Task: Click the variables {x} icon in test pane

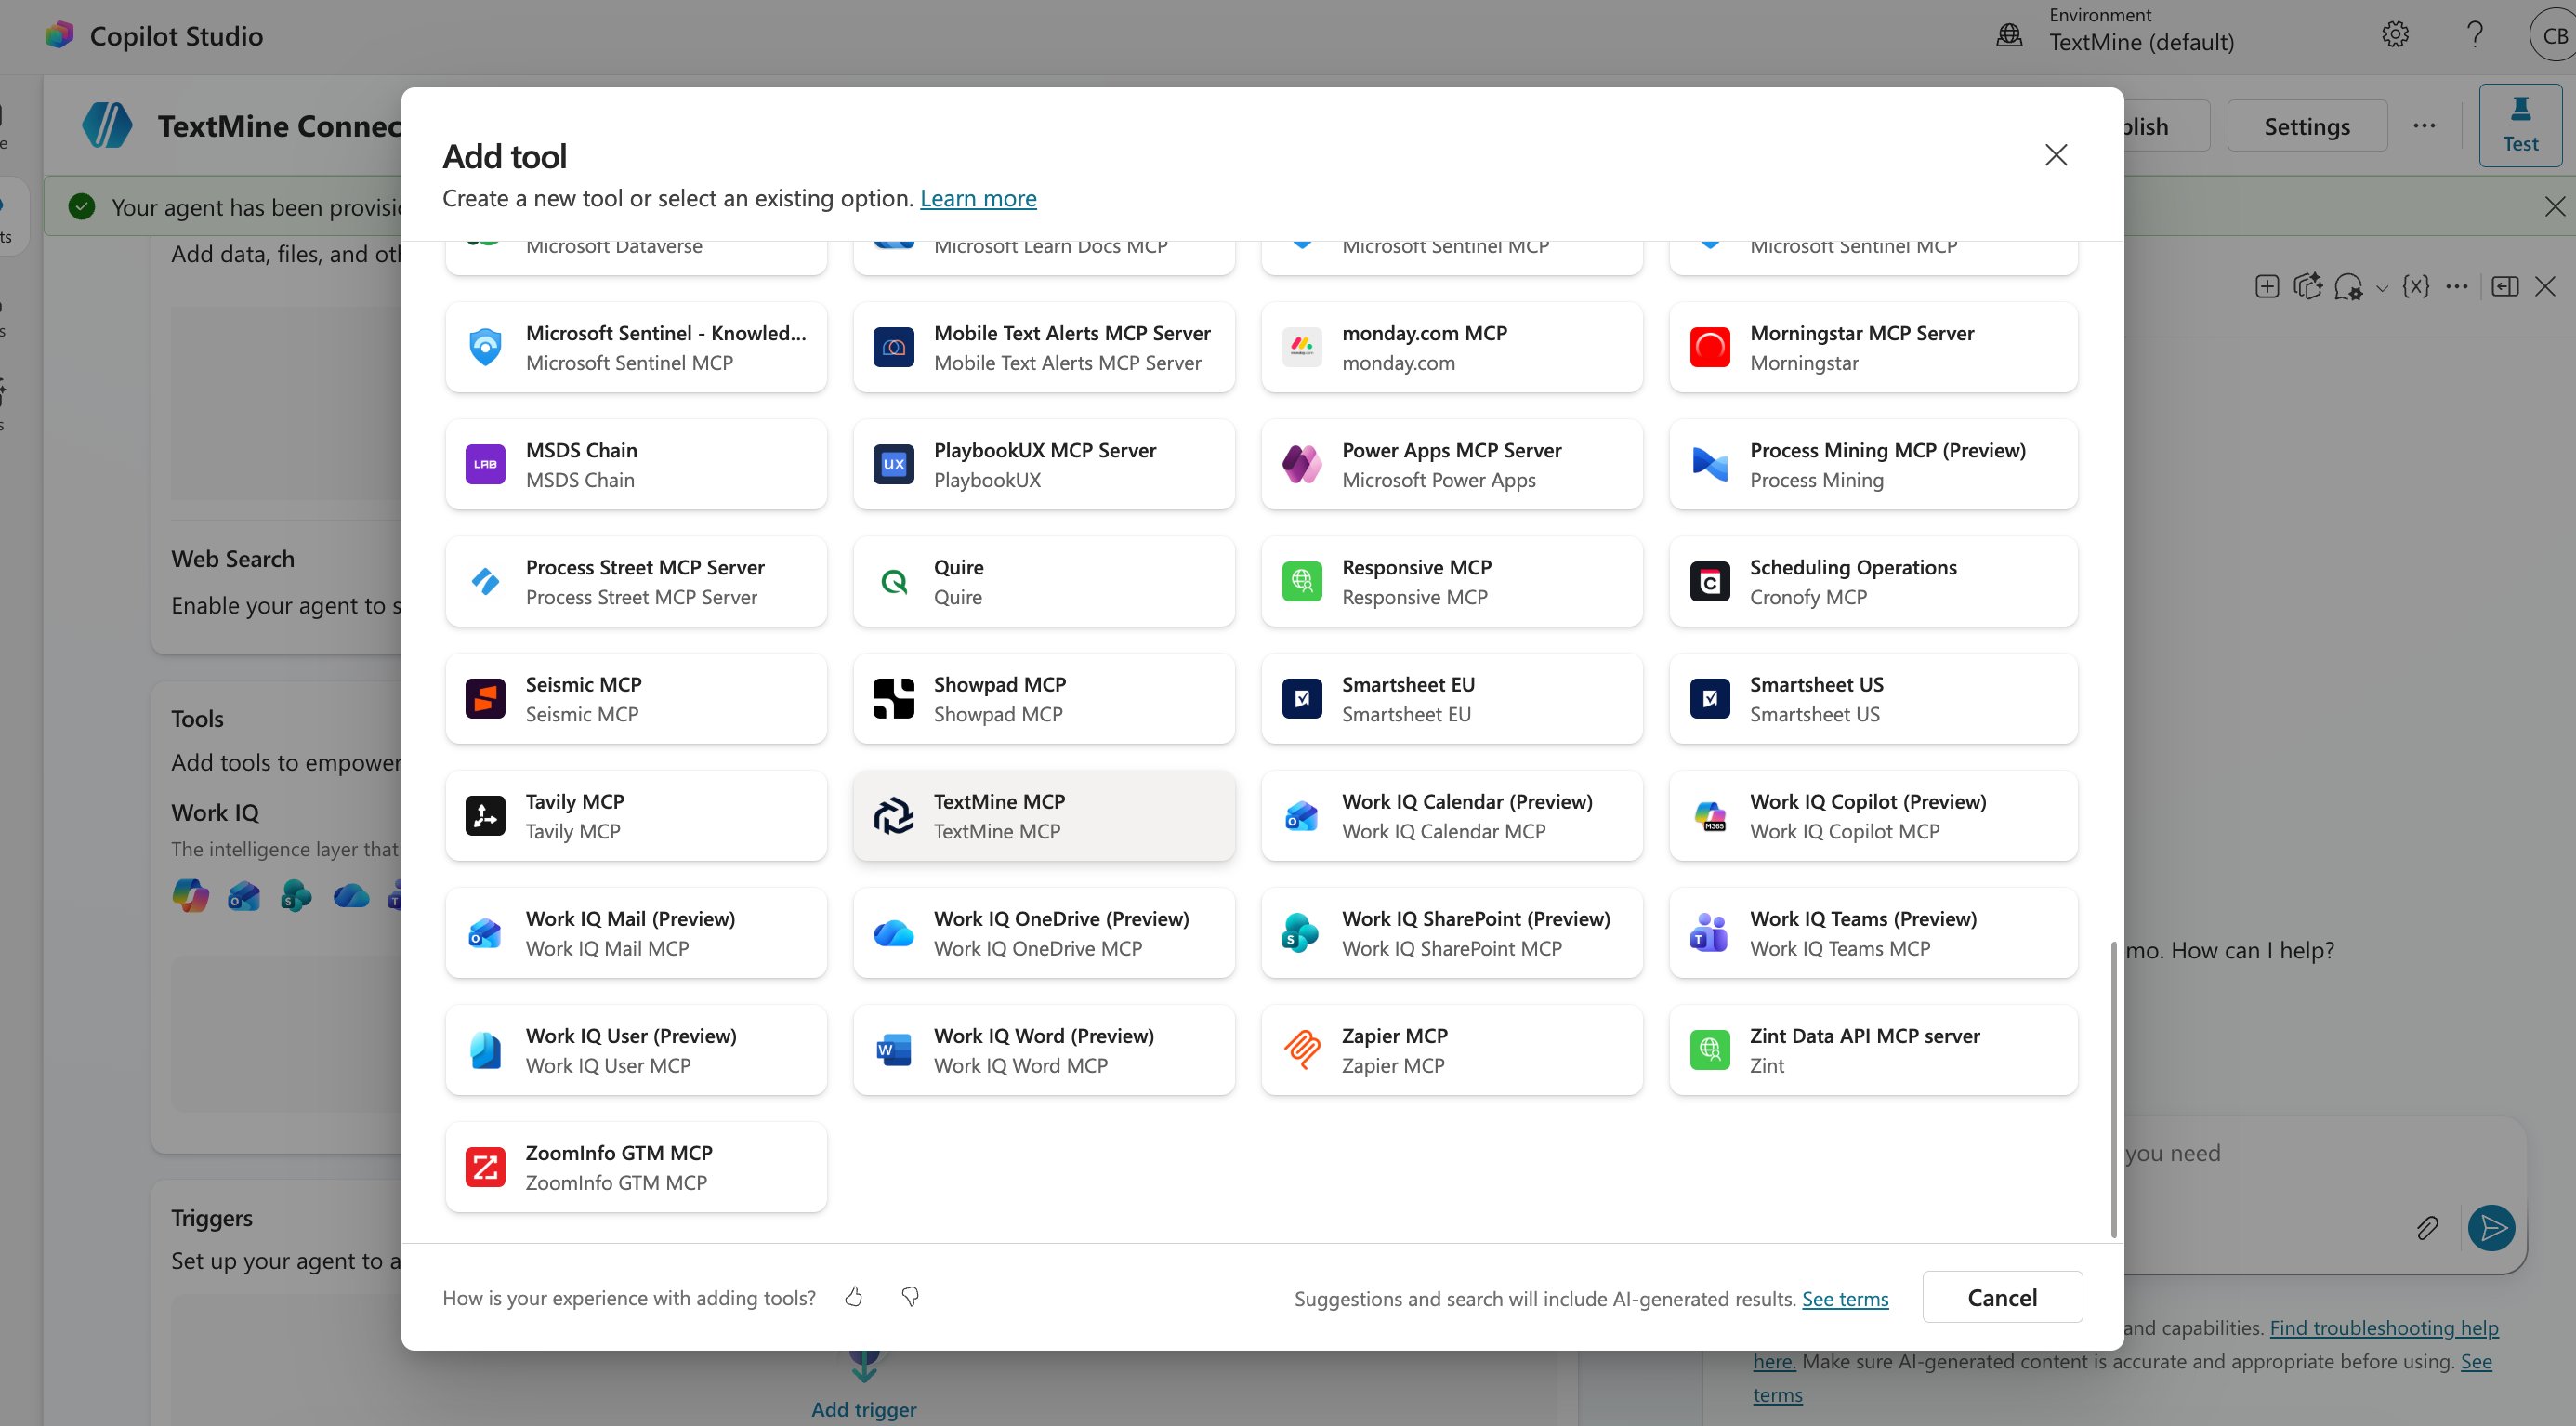Action: click(2416, 287)
